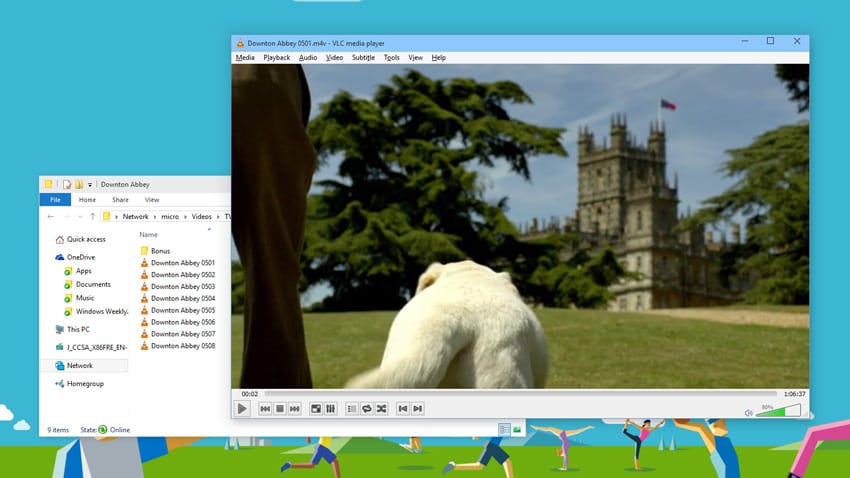Open the blue File tab in Explorer
This screenshot has height=478, width=850.
(54, 200)
